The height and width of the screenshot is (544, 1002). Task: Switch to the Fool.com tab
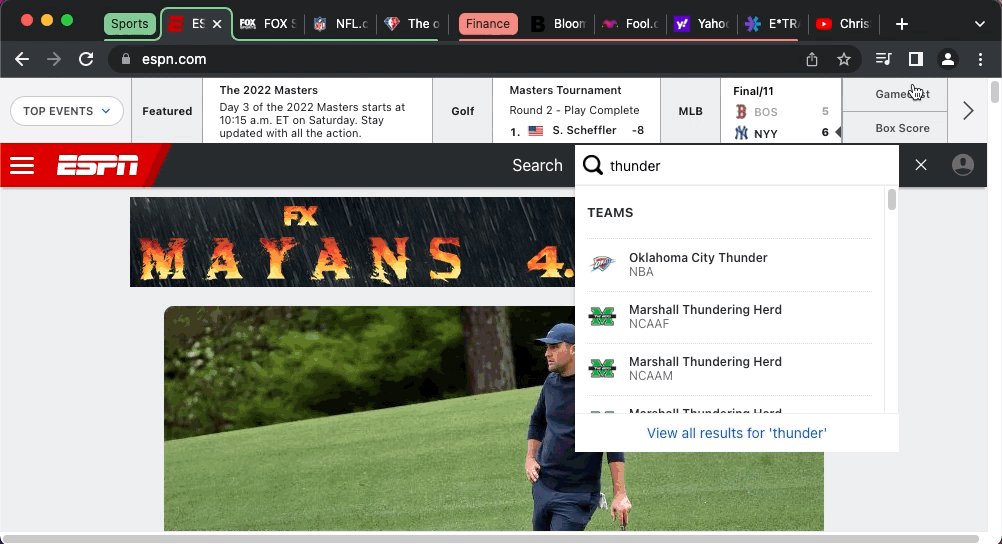[630, 24]
